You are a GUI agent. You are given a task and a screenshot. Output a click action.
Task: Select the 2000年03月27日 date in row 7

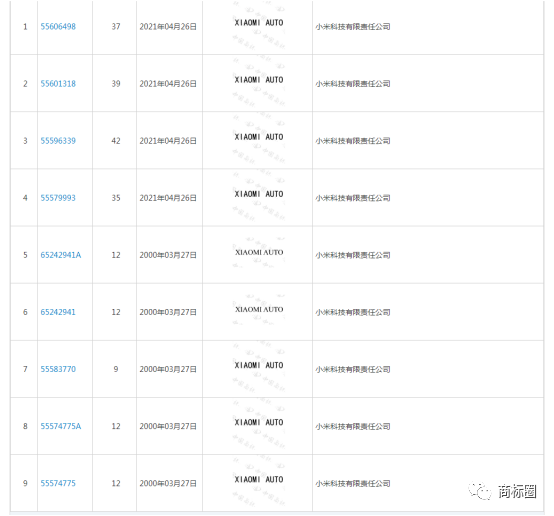click(x=168, y=369)
